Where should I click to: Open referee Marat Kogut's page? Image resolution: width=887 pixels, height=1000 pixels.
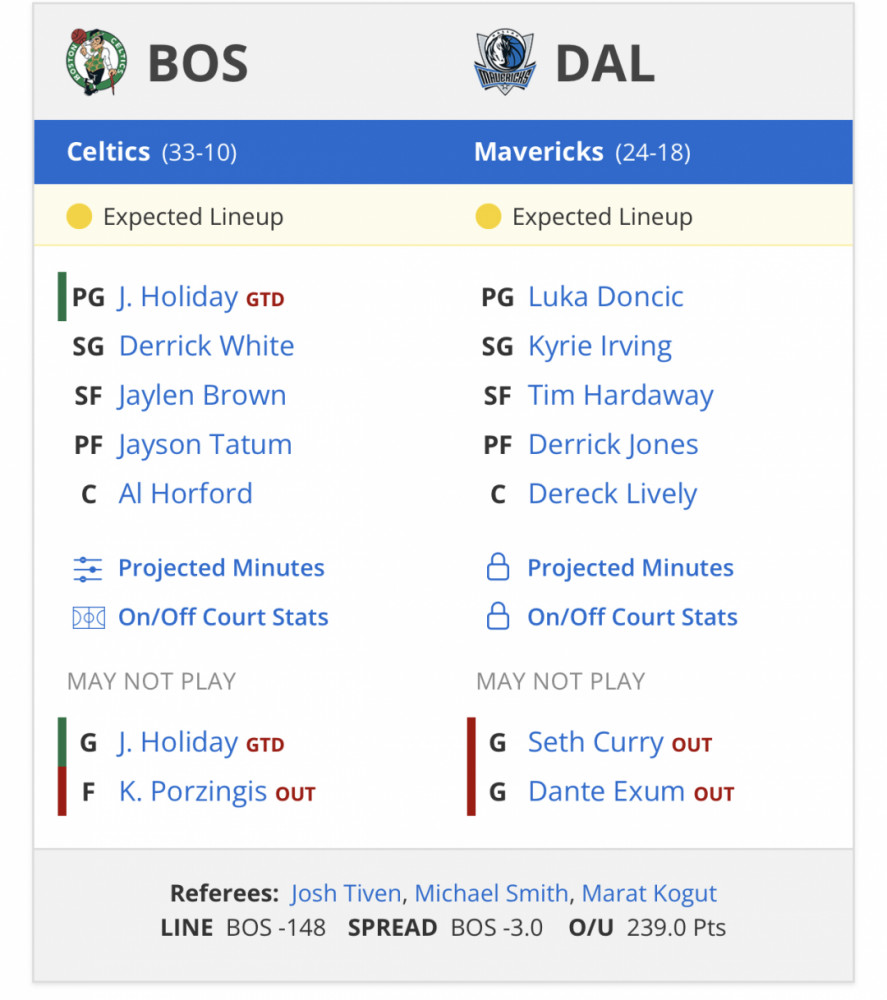point(649,893)
